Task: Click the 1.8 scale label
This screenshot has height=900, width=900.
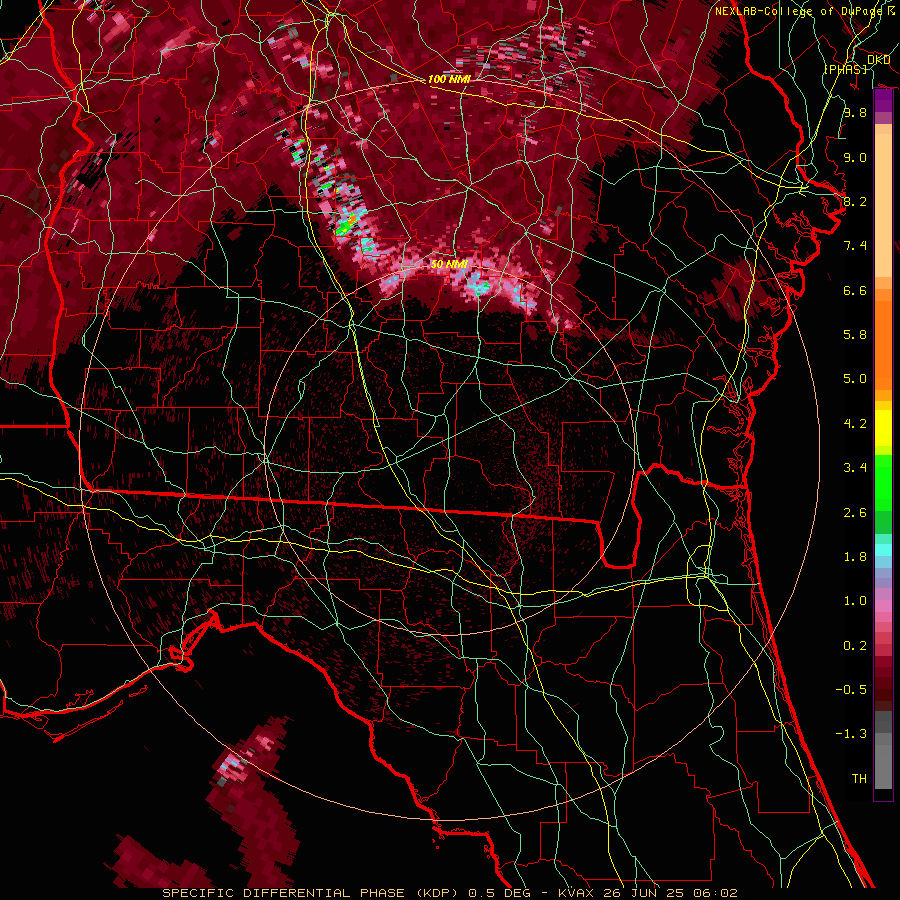Action: pyautogui.click(x=855, y=557)
